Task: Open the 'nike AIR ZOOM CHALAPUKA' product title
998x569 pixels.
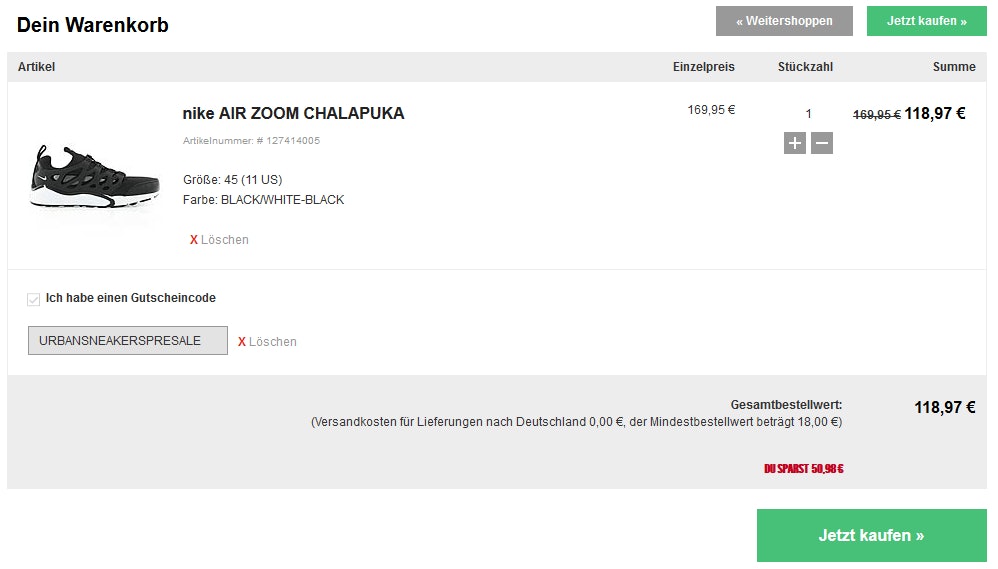Action: tap(293, 113)
